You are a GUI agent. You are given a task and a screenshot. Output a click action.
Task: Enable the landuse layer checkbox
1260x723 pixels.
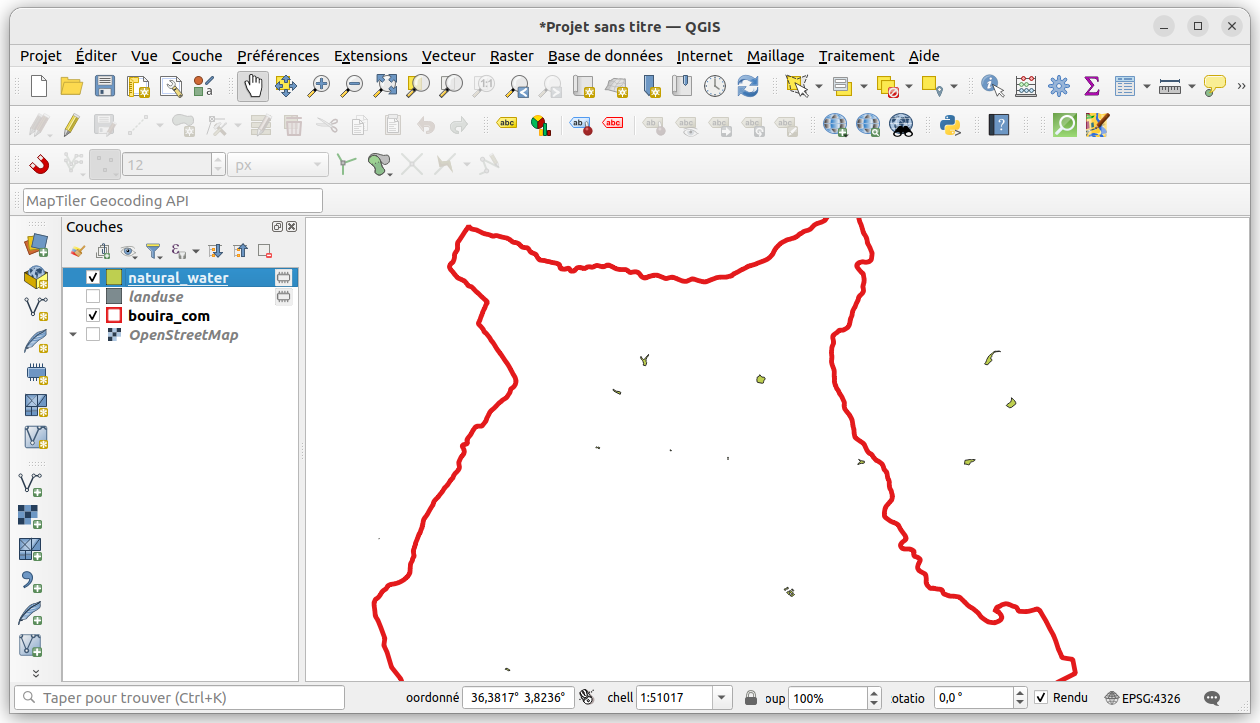[x=93, y=297]
